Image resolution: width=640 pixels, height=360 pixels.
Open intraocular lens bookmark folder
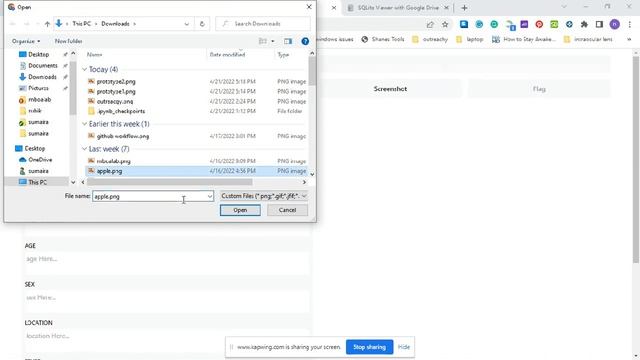(588, 40)
